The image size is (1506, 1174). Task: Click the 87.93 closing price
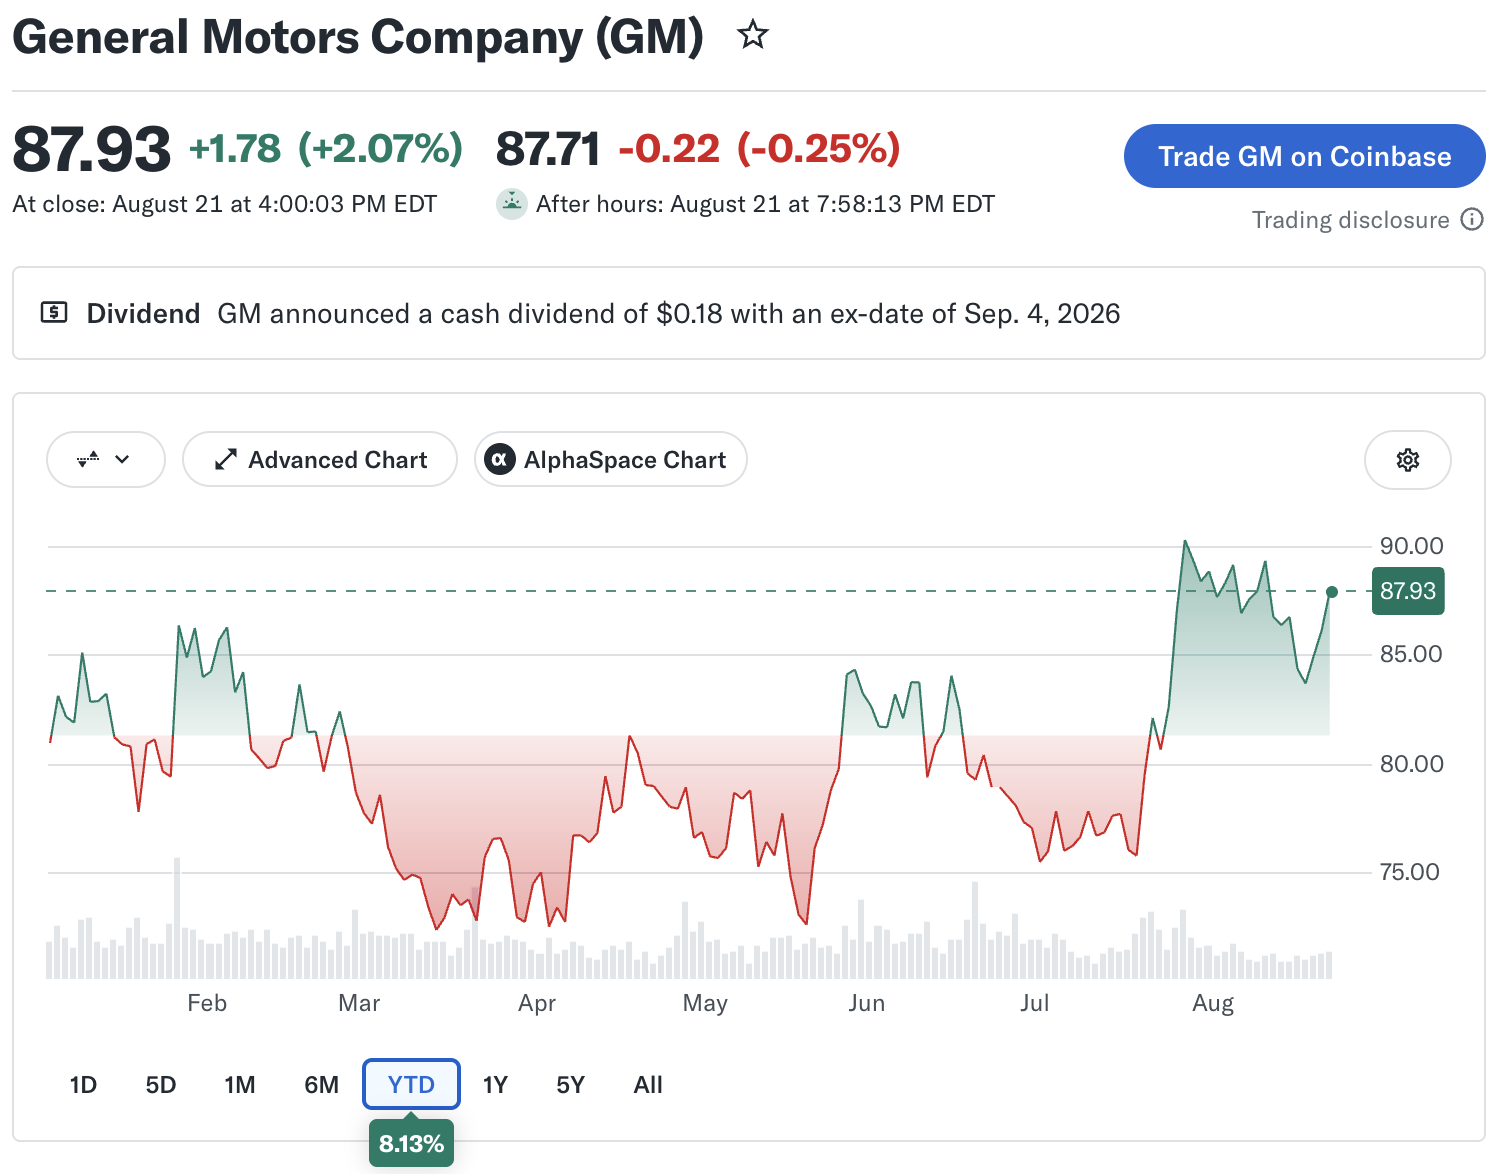point(92,149)
